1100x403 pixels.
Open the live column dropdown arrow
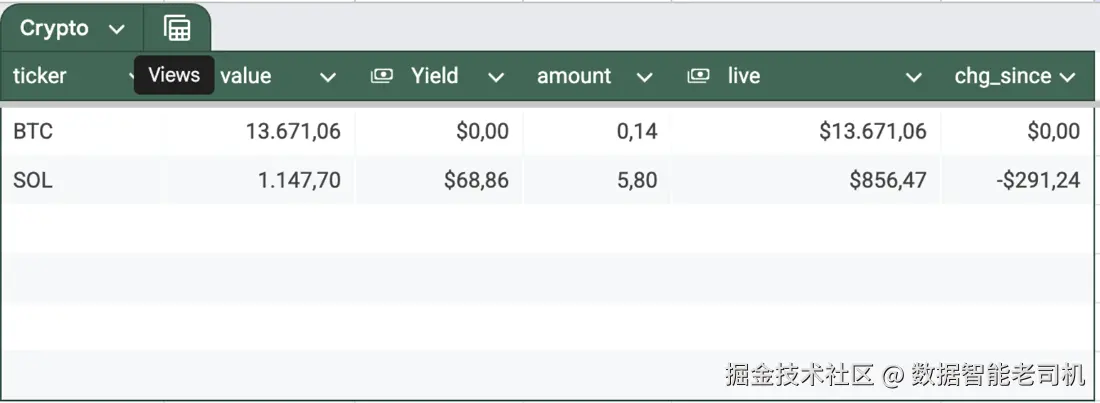click(x=912, y=77)
